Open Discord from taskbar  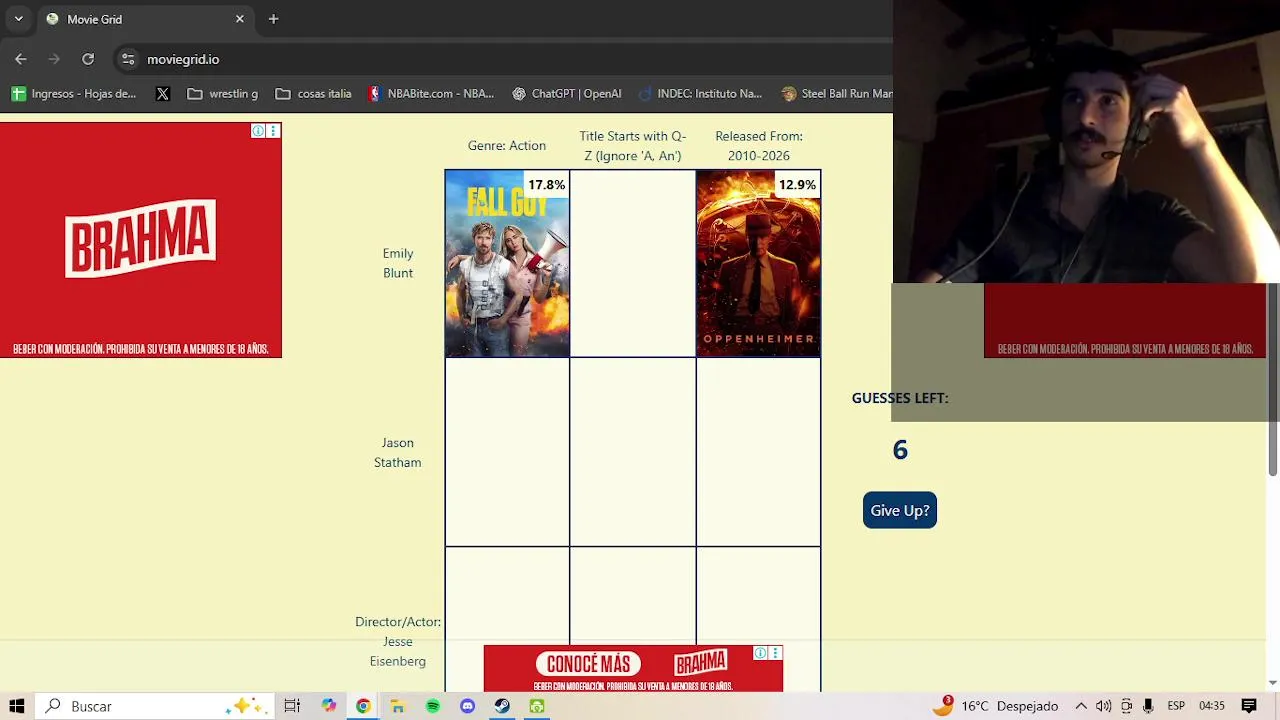point(467,706)
